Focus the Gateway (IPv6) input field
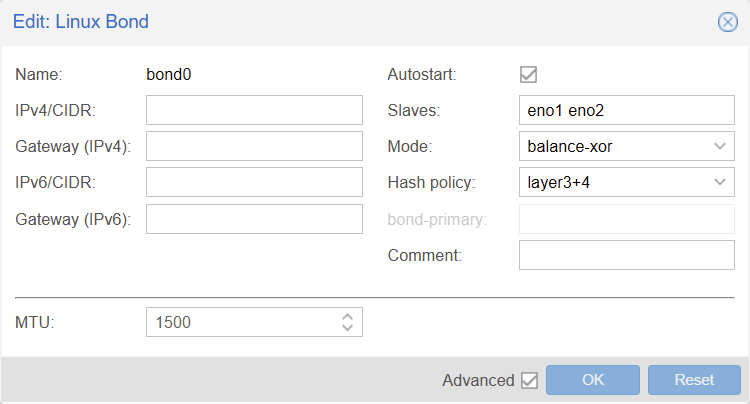Viewport: 750px width, 404px height. click(x=254, y=219)
